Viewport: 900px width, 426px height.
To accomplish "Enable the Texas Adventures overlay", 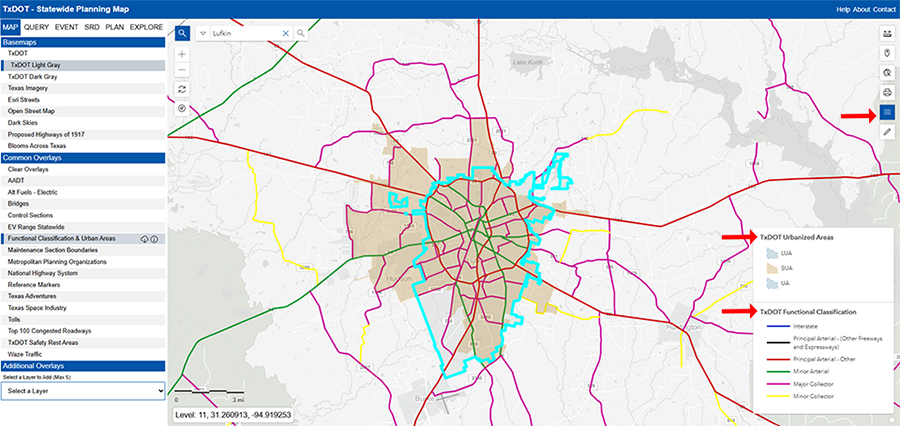I will pyautogui.click(x=83, y=296).
